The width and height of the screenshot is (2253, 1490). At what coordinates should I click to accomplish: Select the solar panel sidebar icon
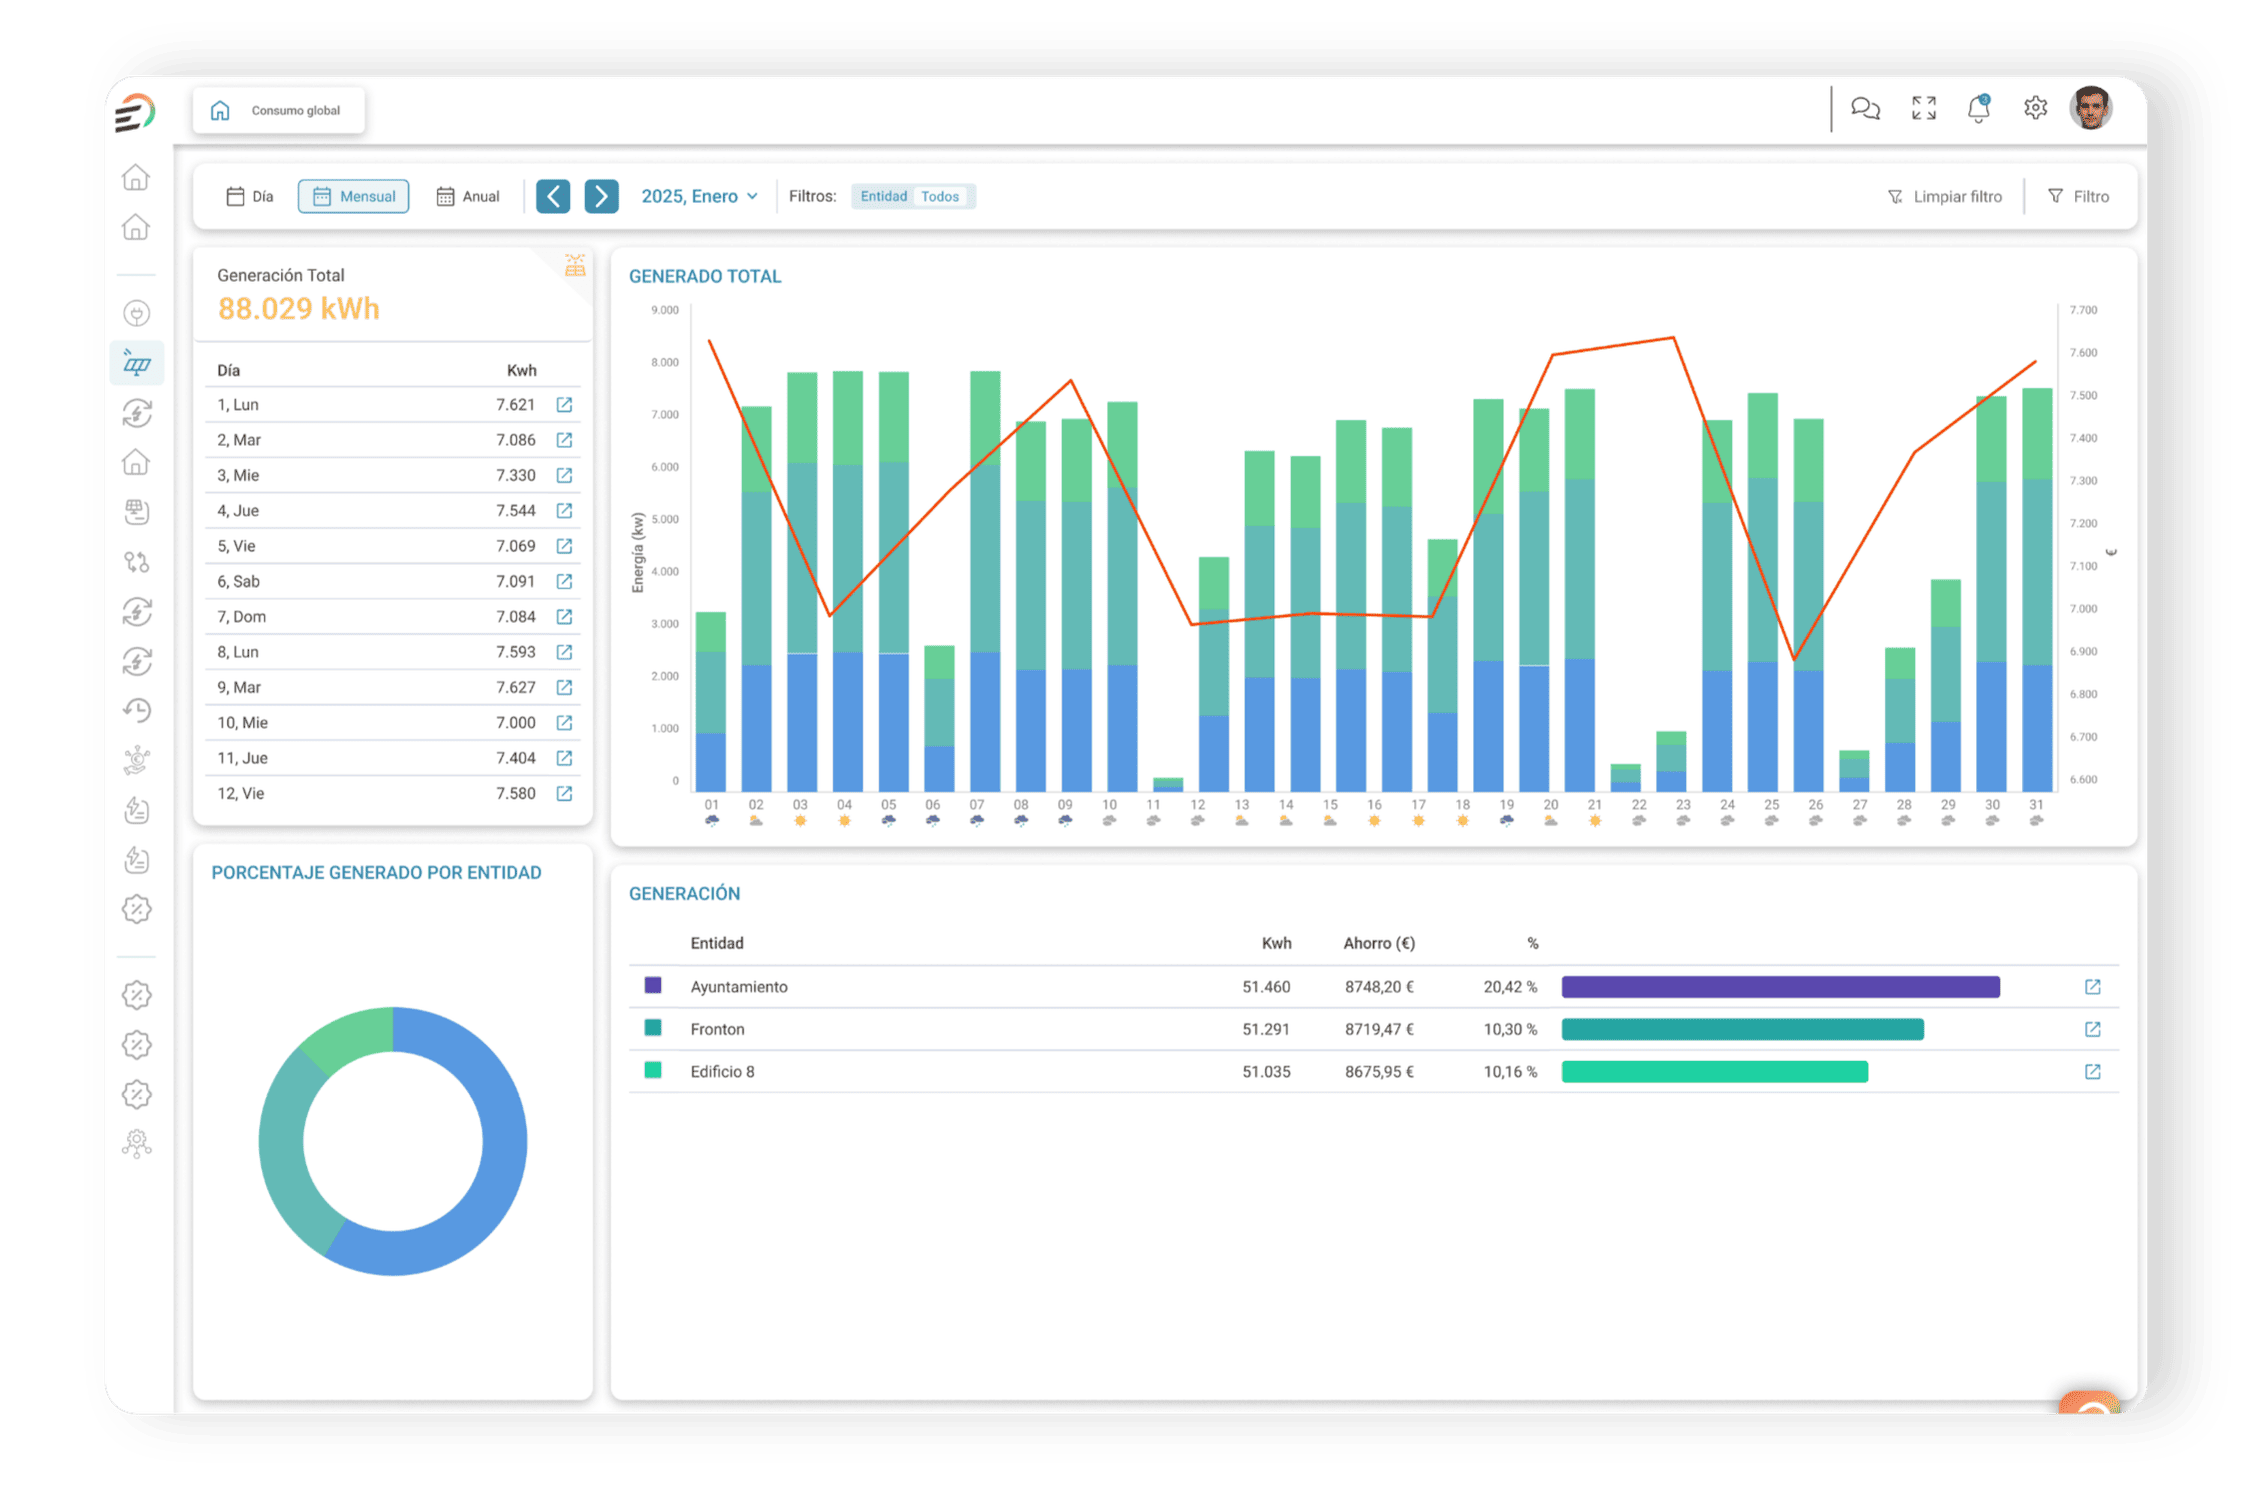click(x=137, y=363)
